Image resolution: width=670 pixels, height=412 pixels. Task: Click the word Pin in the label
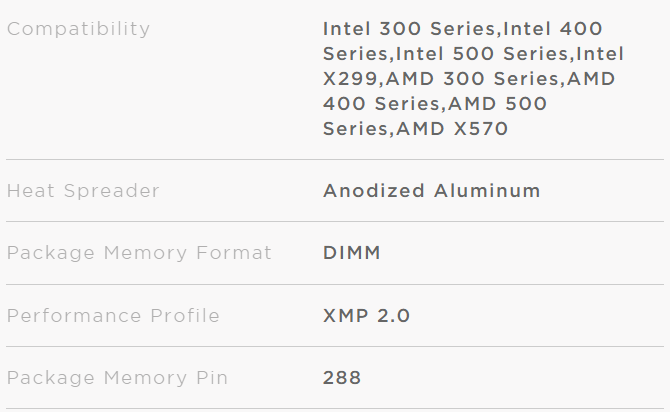212,378
